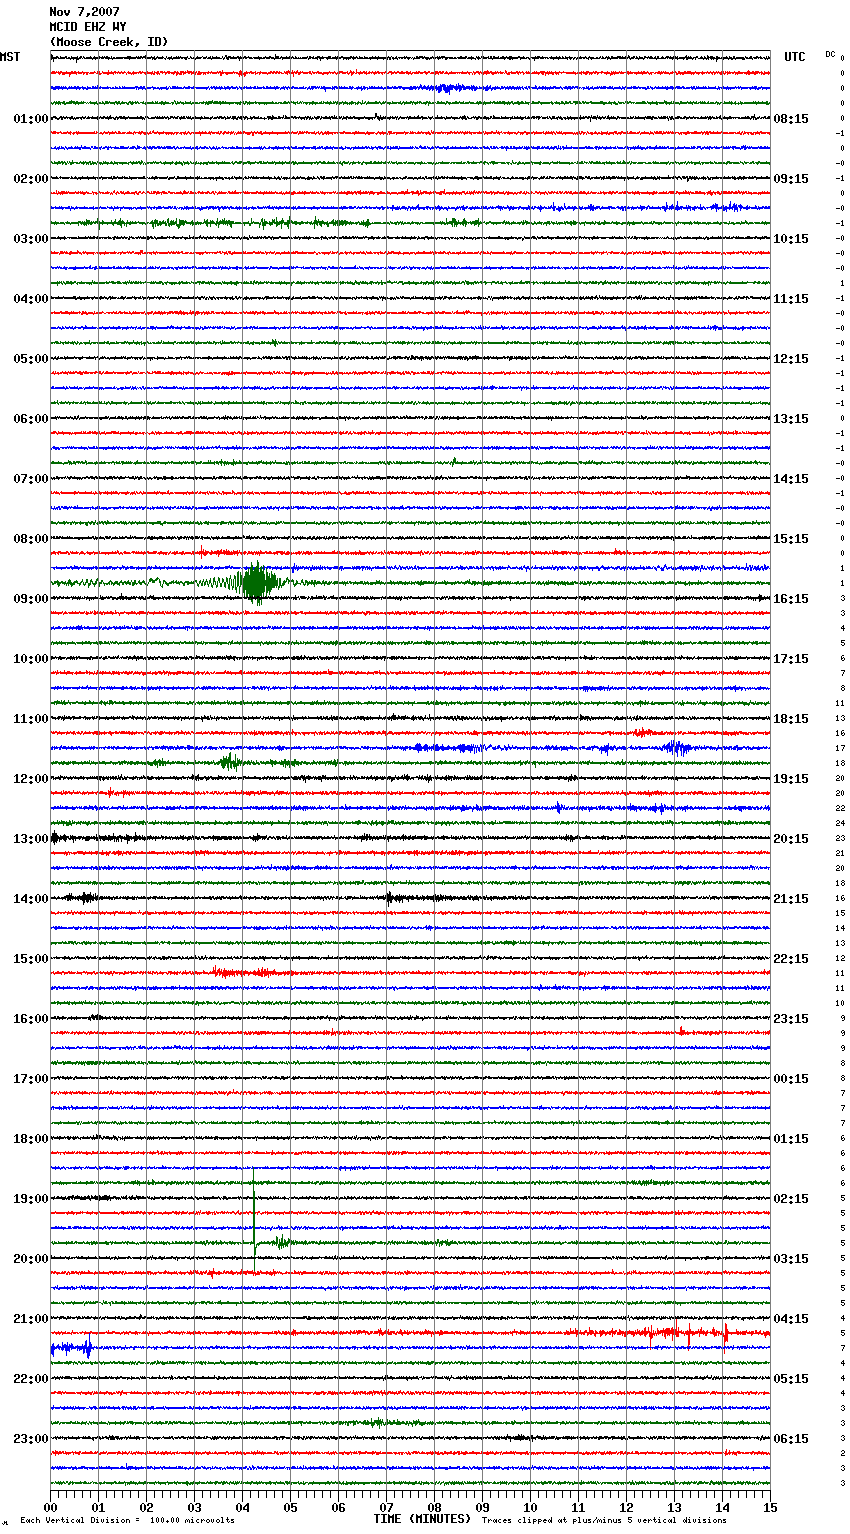The height and width of the screenshot is (1534, 850).
Task: Select the "17:00" MST time label
Action: [x=31, y=1079]
